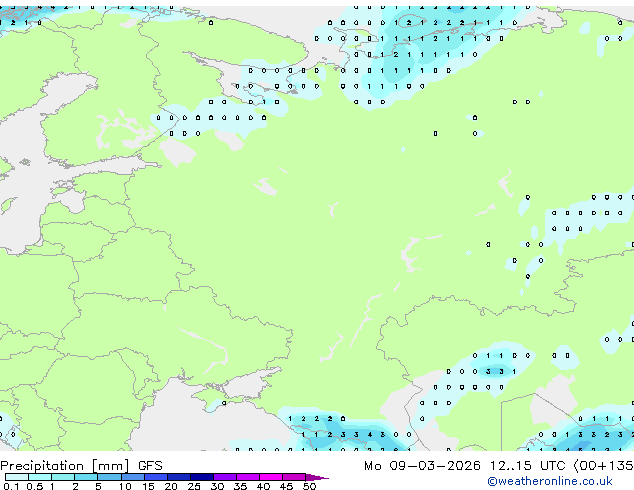Screen dimensions: 634x490
Task: Click the legend label '0.1'
Action: [11, 486]
